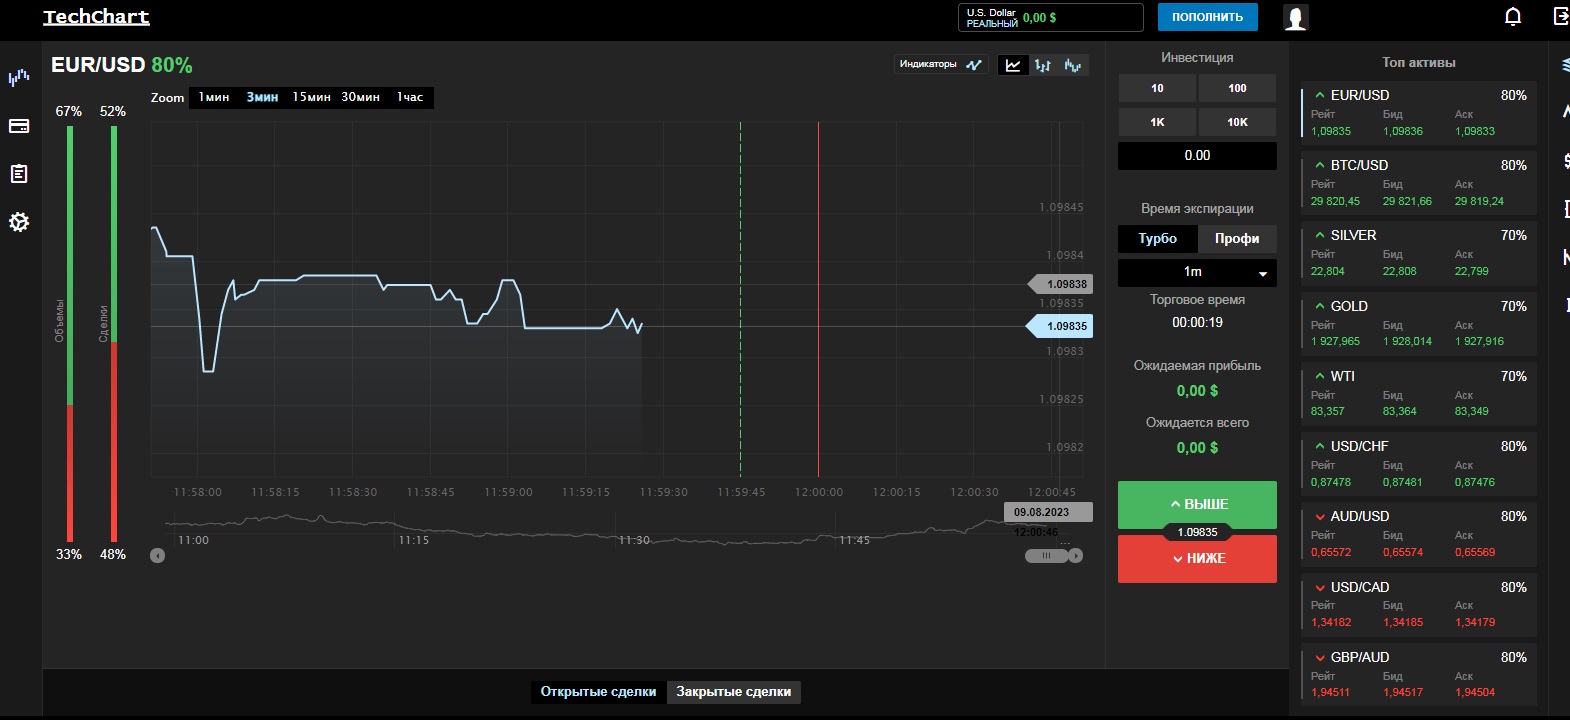
Task: Switch to Открытые сделки tab
Action: click(x=598, y=692)
